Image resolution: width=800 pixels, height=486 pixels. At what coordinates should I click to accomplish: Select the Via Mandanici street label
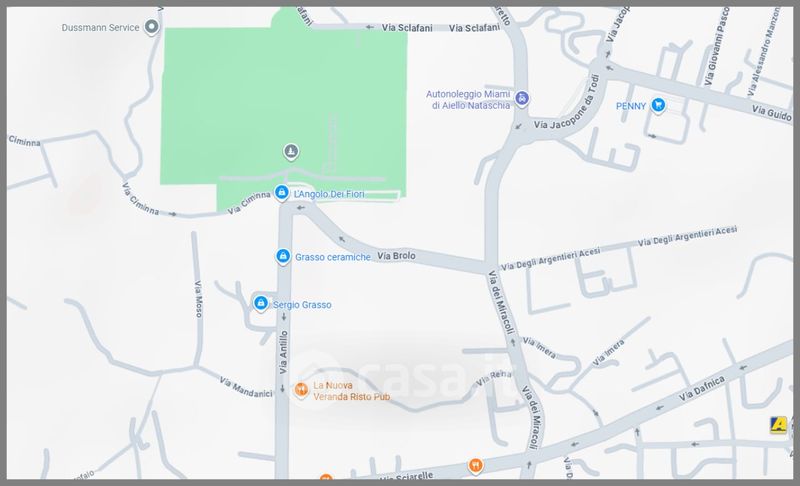click(245, 388)
